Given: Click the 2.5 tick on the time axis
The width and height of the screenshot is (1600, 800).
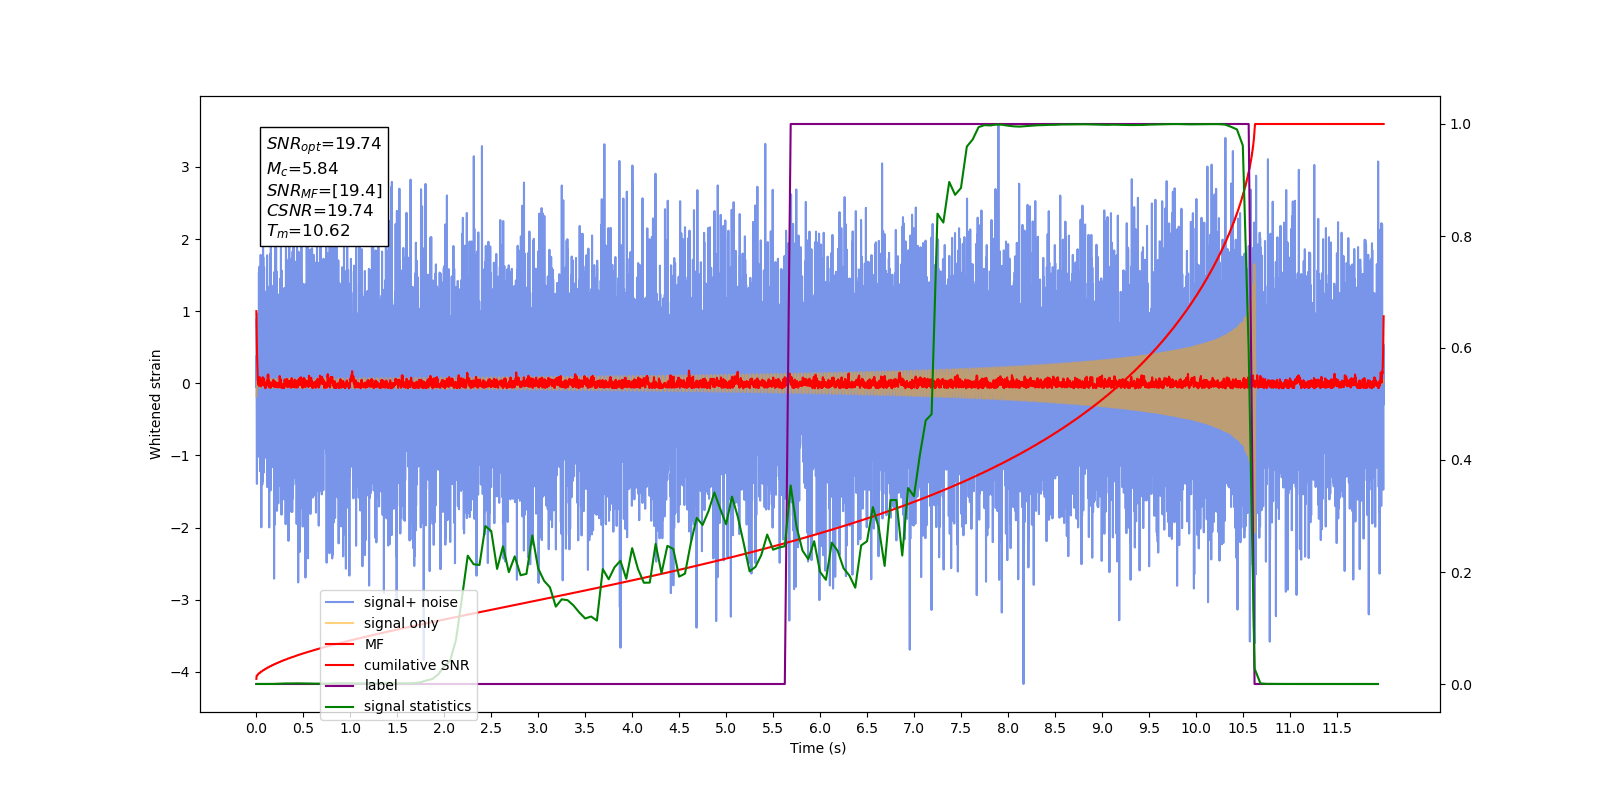Looking at the screenshot, I should [x=491, y=728].
